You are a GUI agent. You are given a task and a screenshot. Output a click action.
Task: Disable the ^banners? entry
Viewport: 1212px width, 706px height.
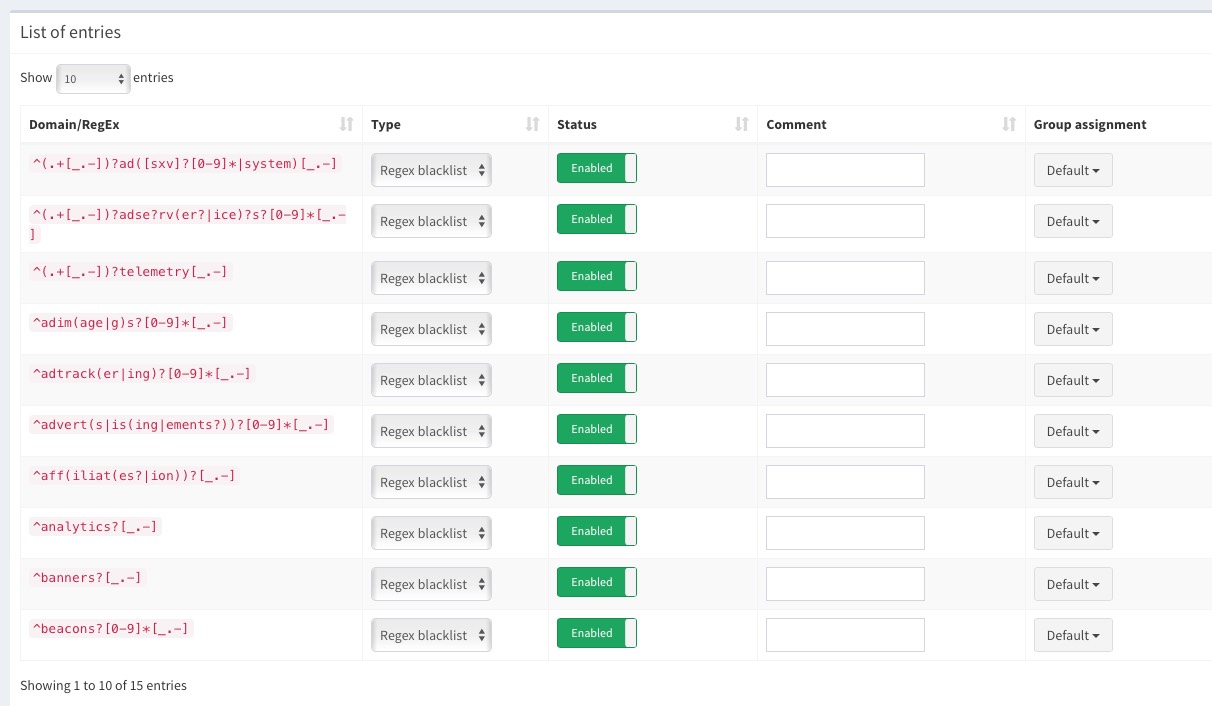tap(596, 582)
